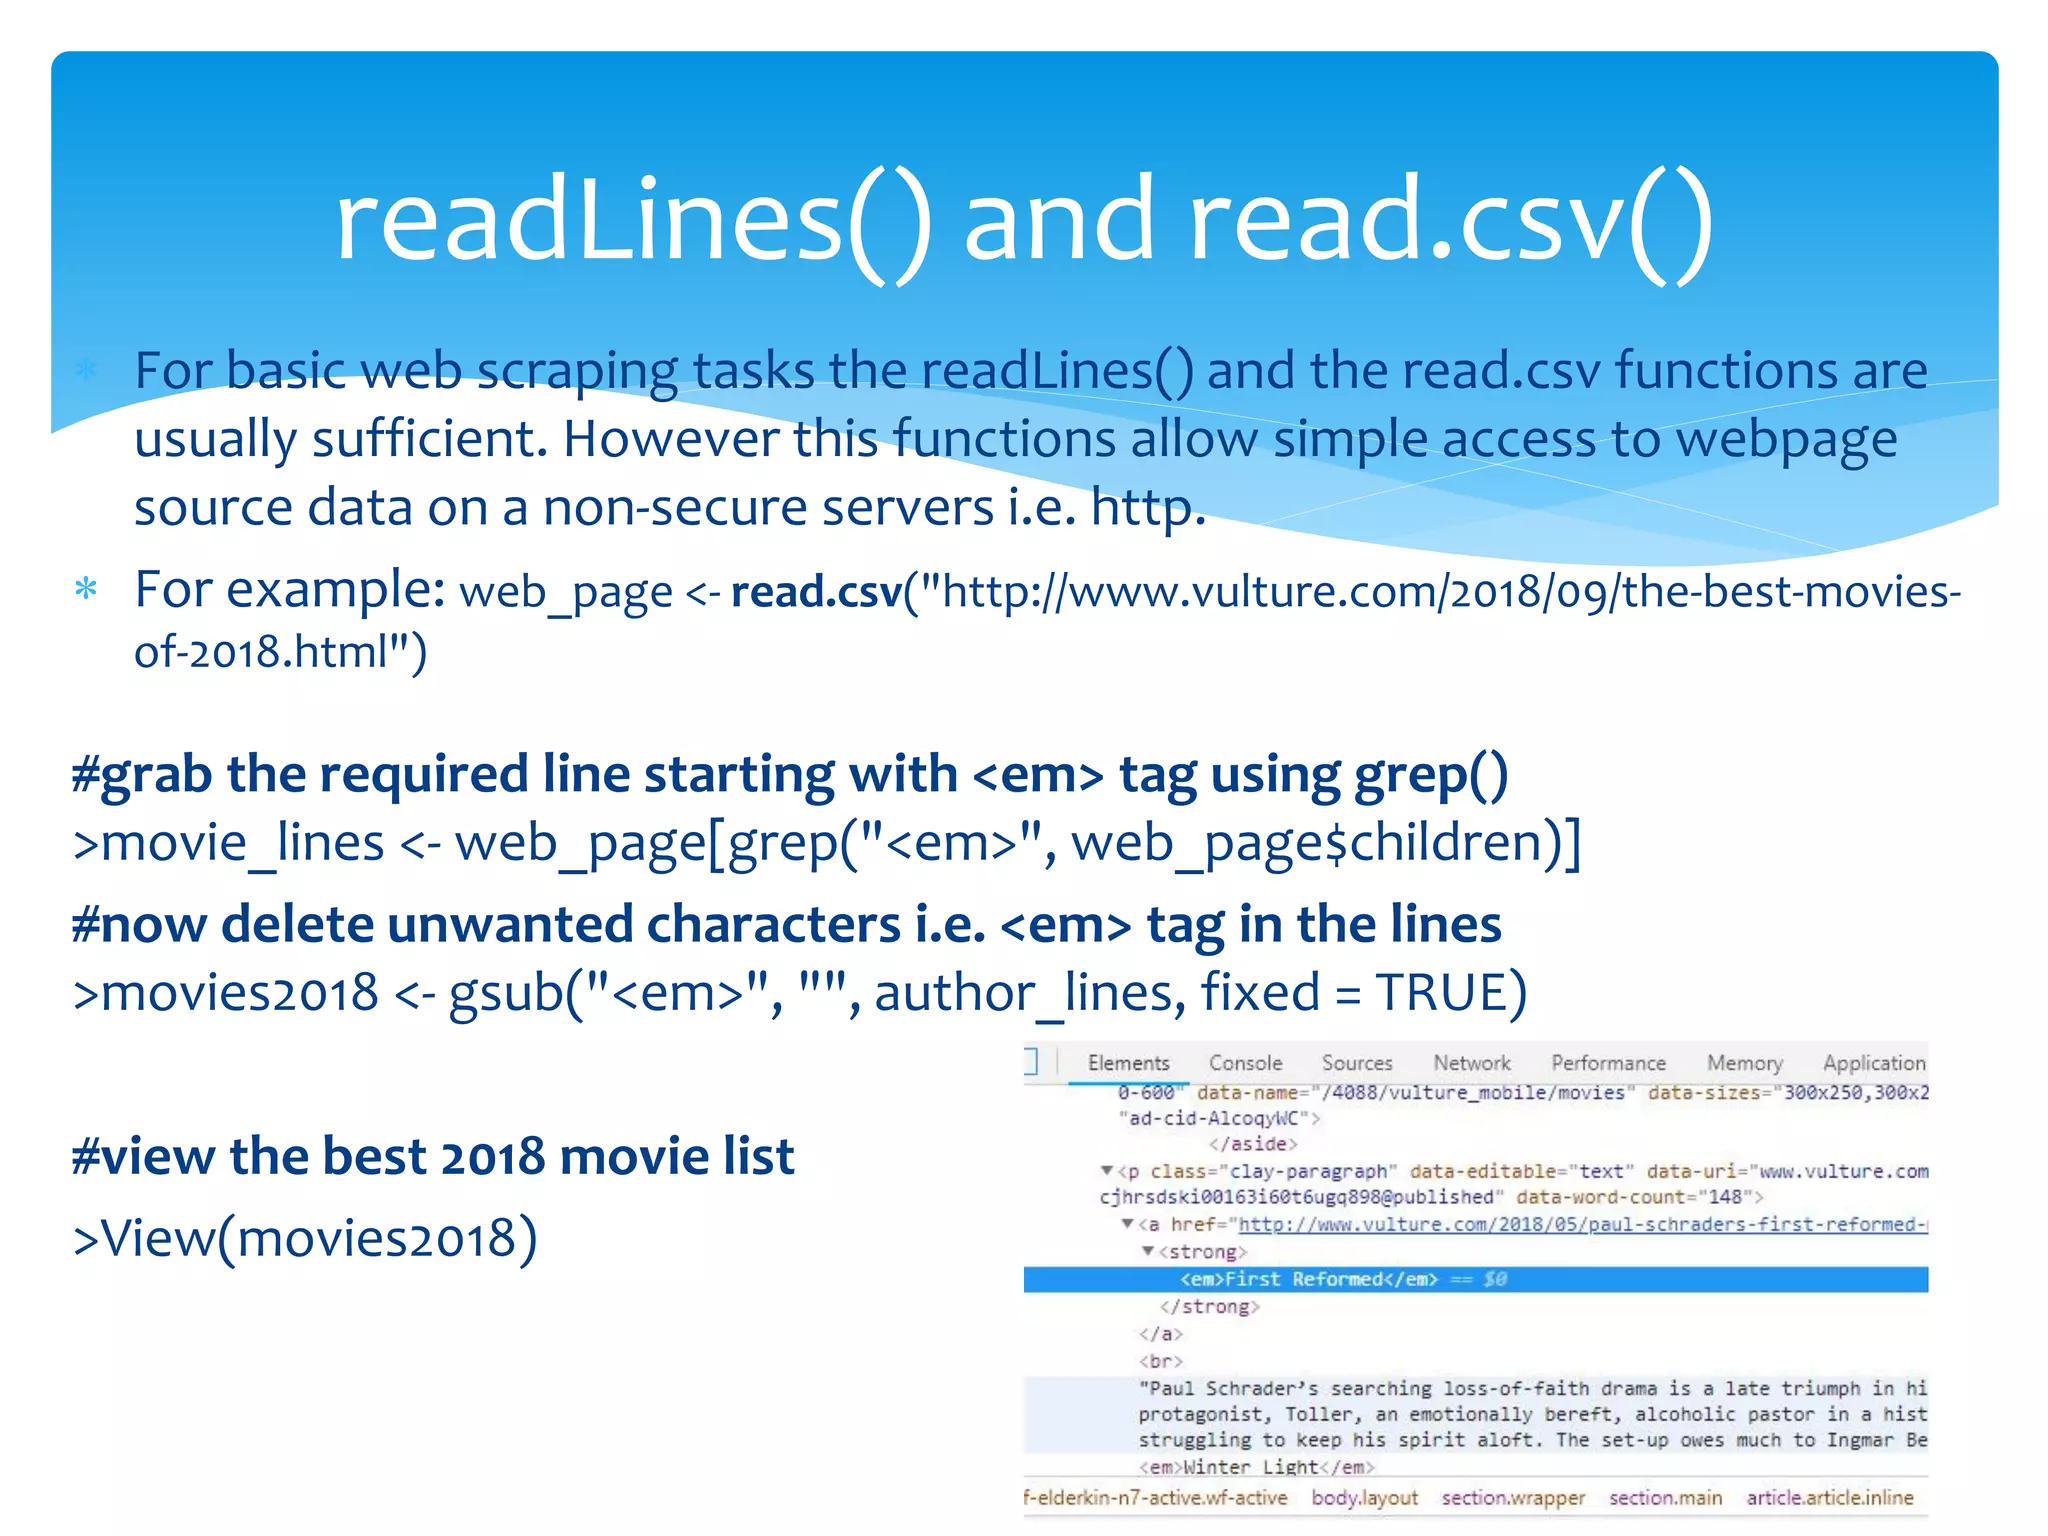Select the closing aside tag line

[1253, 1143]
